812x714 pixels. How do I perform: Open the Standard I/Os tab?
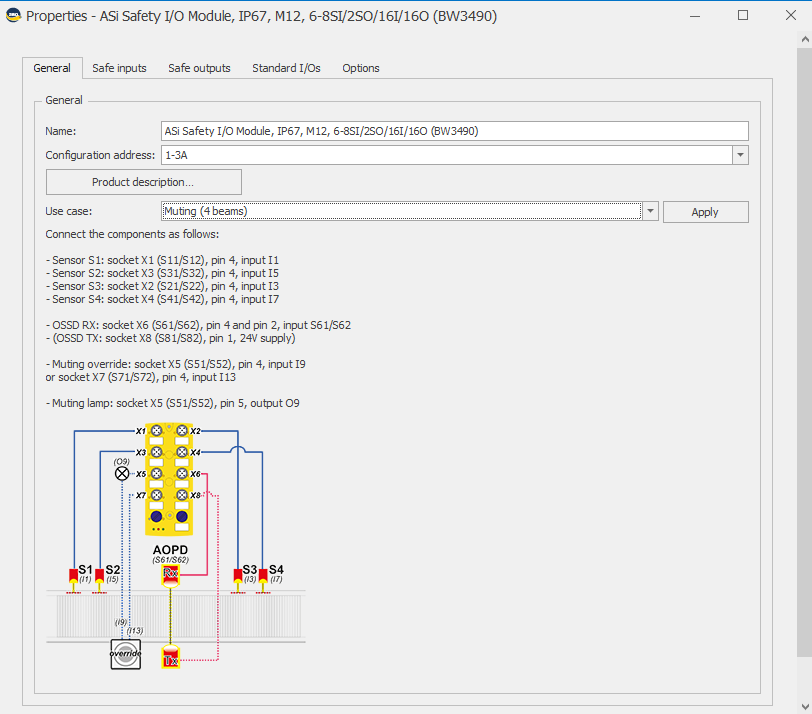(x=286, y=68)
